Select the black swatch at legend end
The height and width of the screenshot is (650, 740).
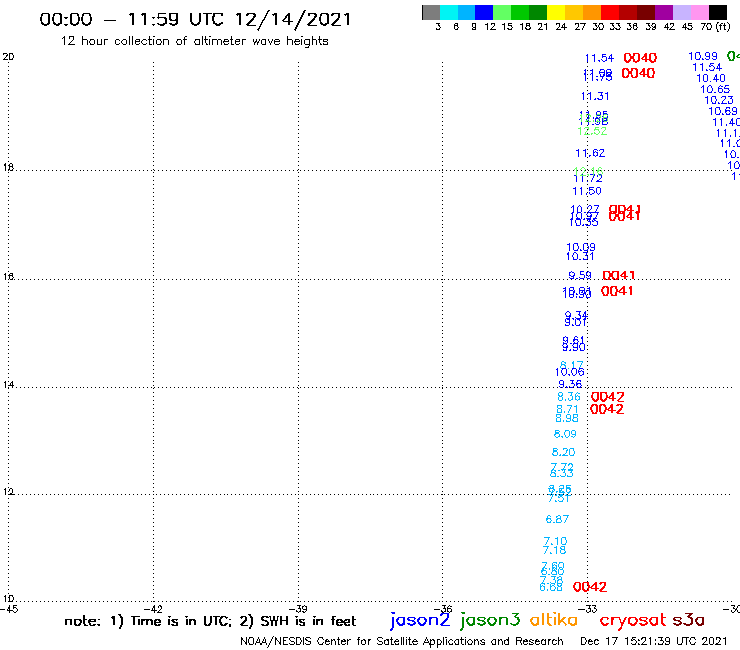tap(717, 12)
